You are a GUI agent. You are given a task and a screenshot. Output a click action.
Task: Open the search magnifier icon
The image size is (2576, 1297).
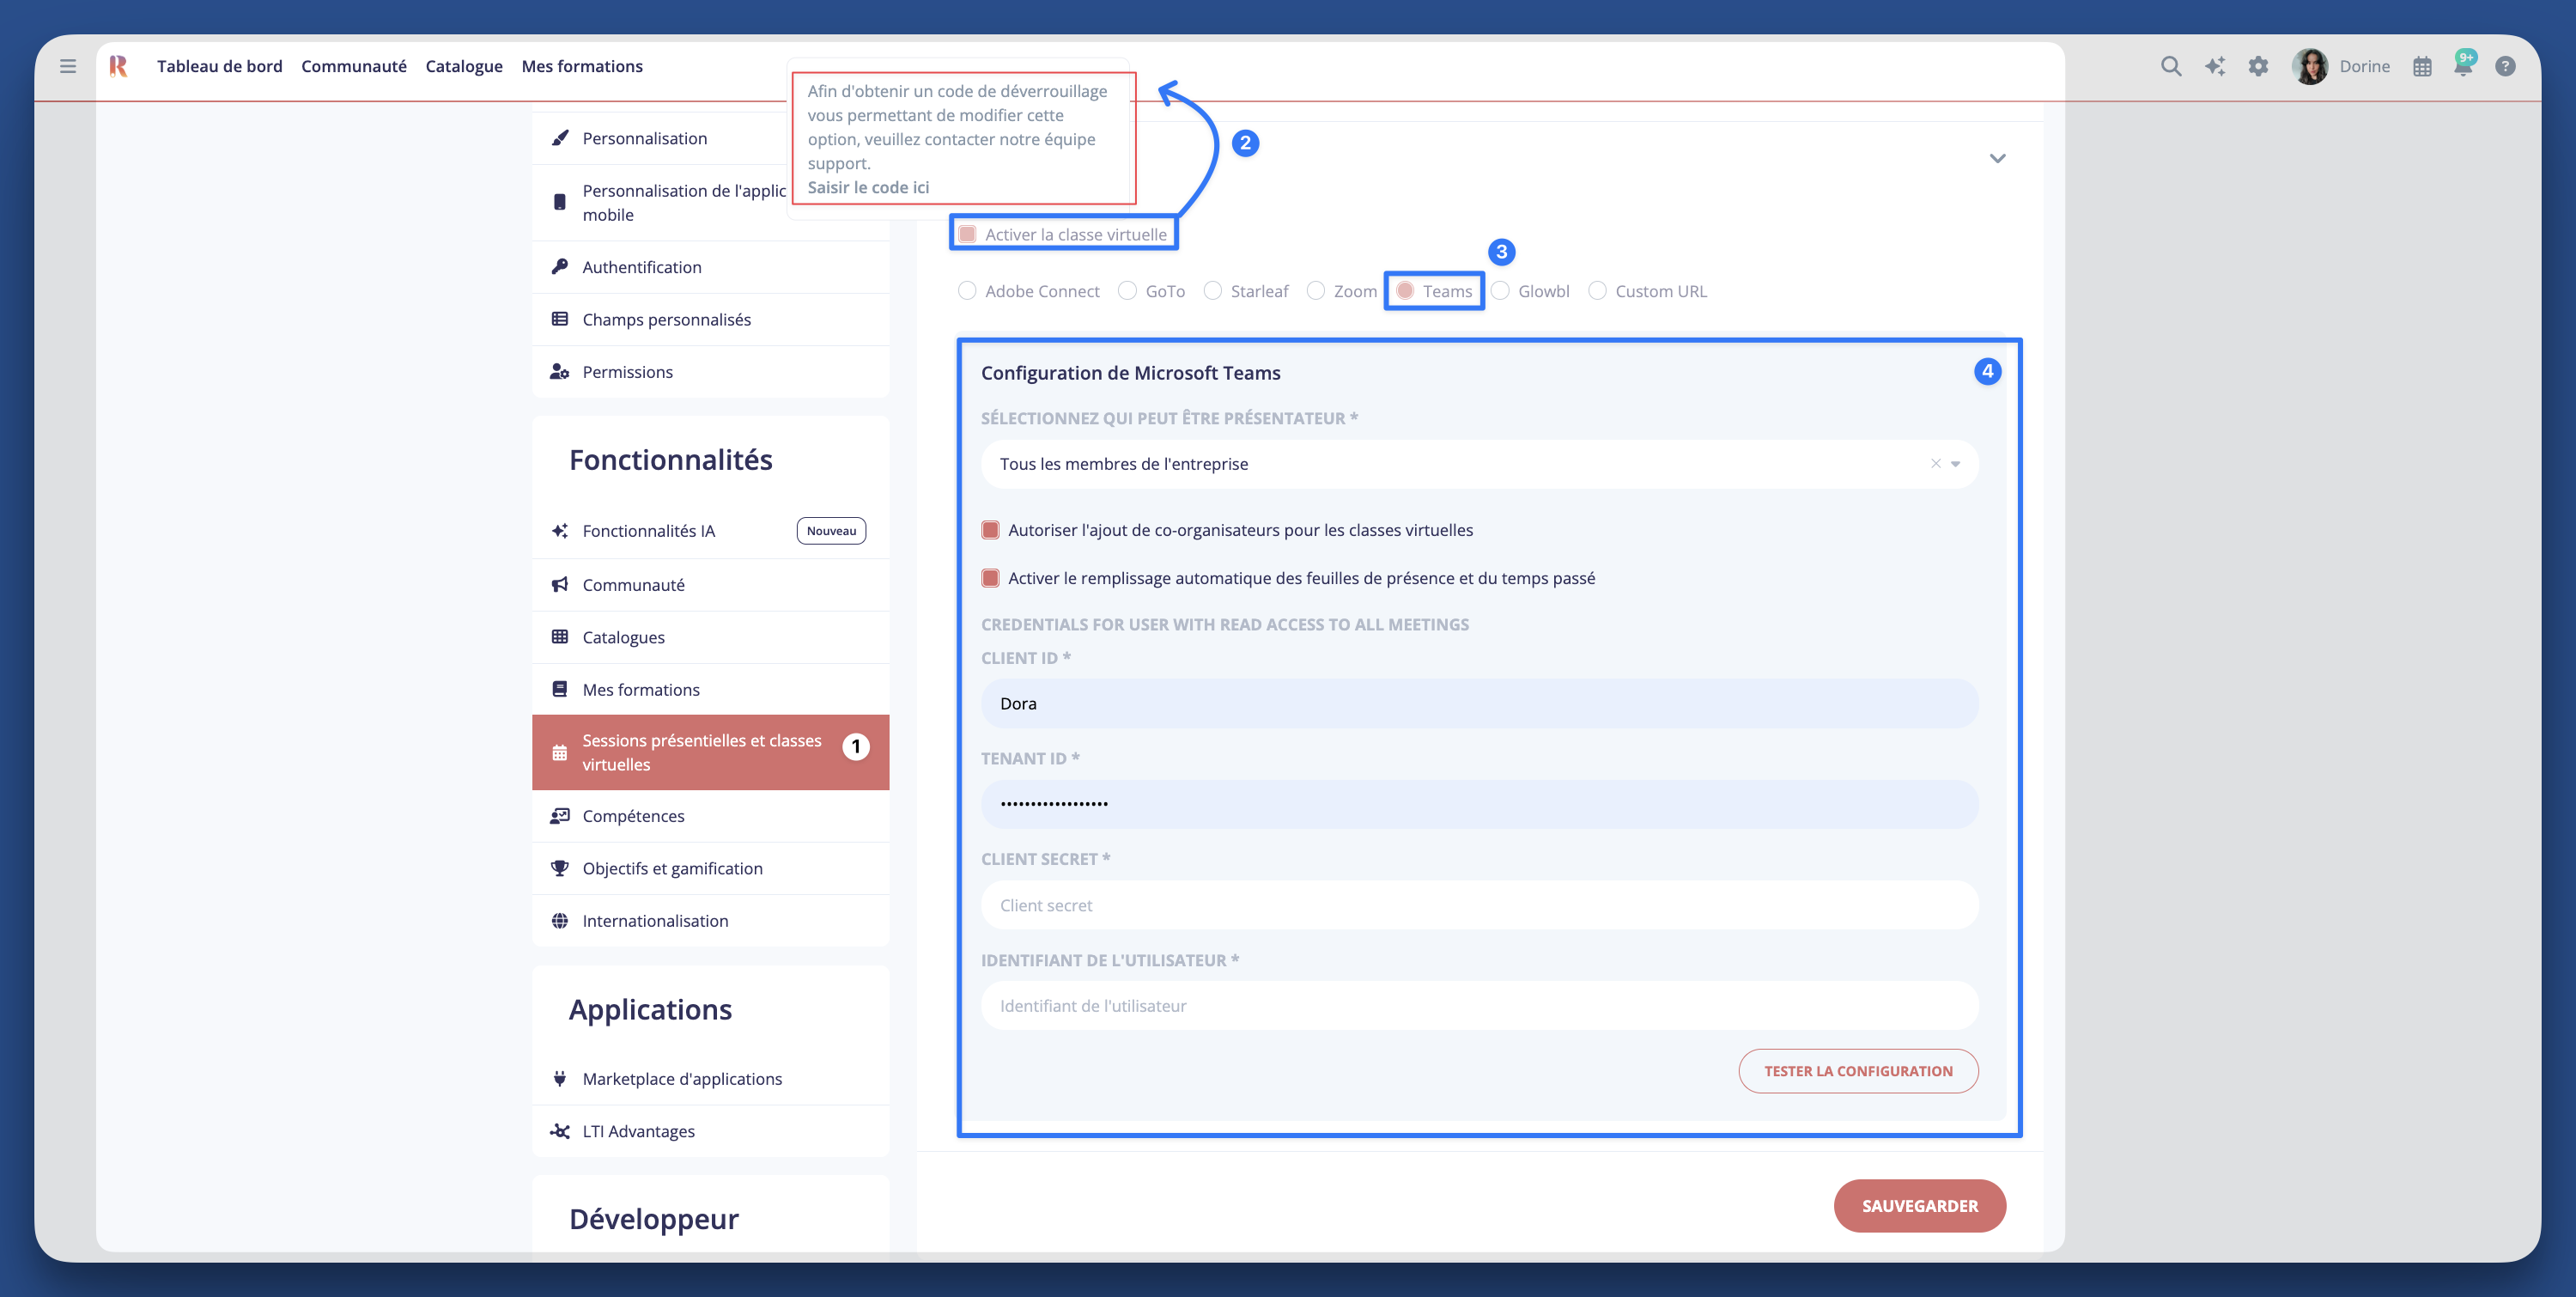2170,66
